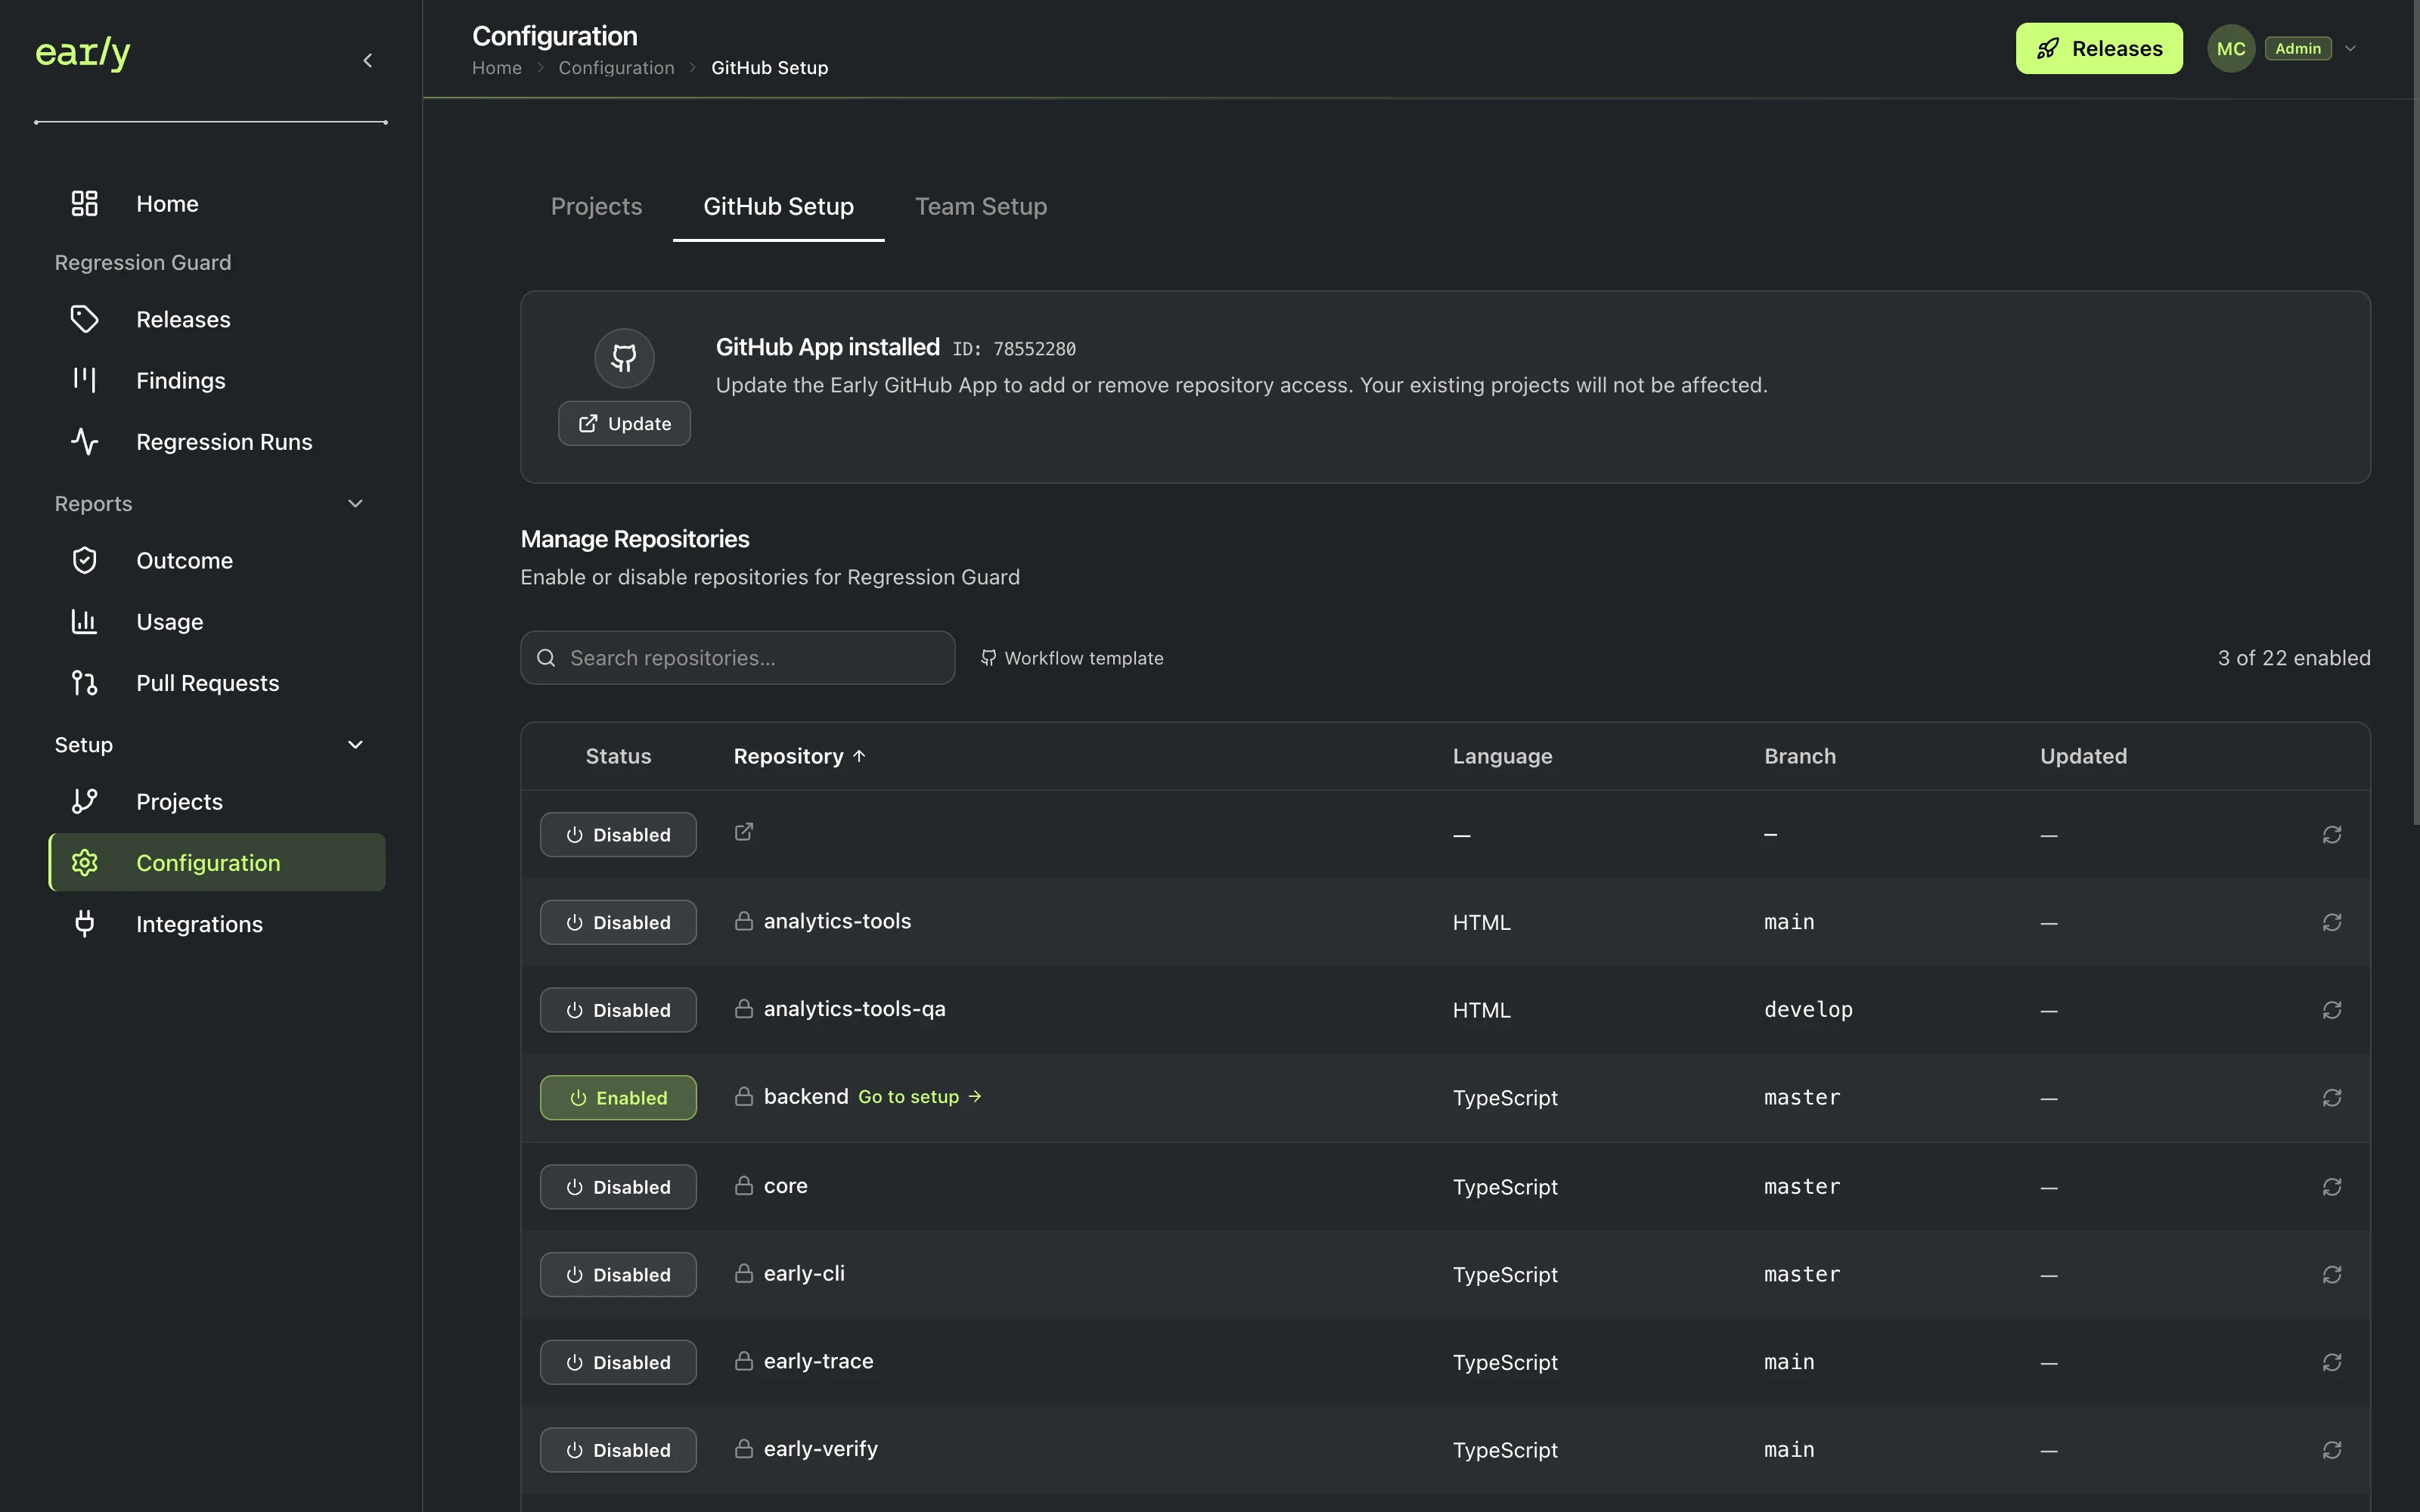Enable the core repository
Viewport: 2420px width, 1512px height.
[618, 1187]
